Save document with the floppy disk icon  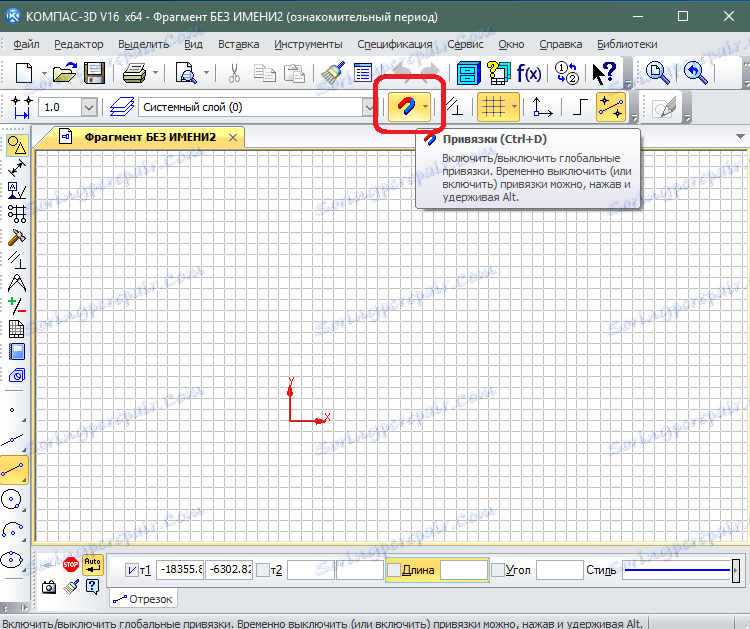click(94, 73)
